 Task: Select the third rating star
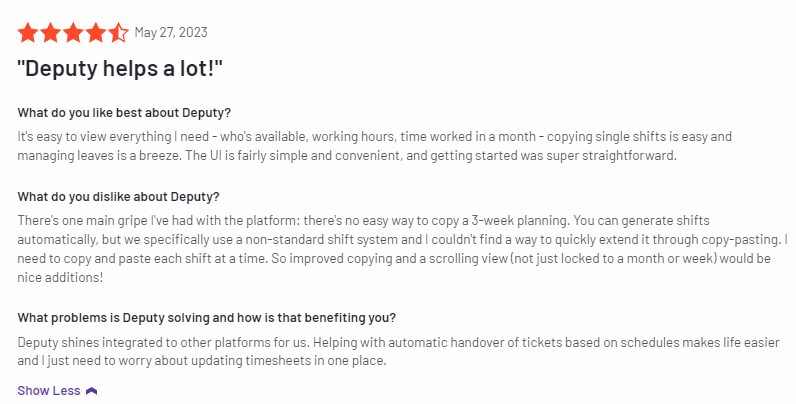(73, 32)
